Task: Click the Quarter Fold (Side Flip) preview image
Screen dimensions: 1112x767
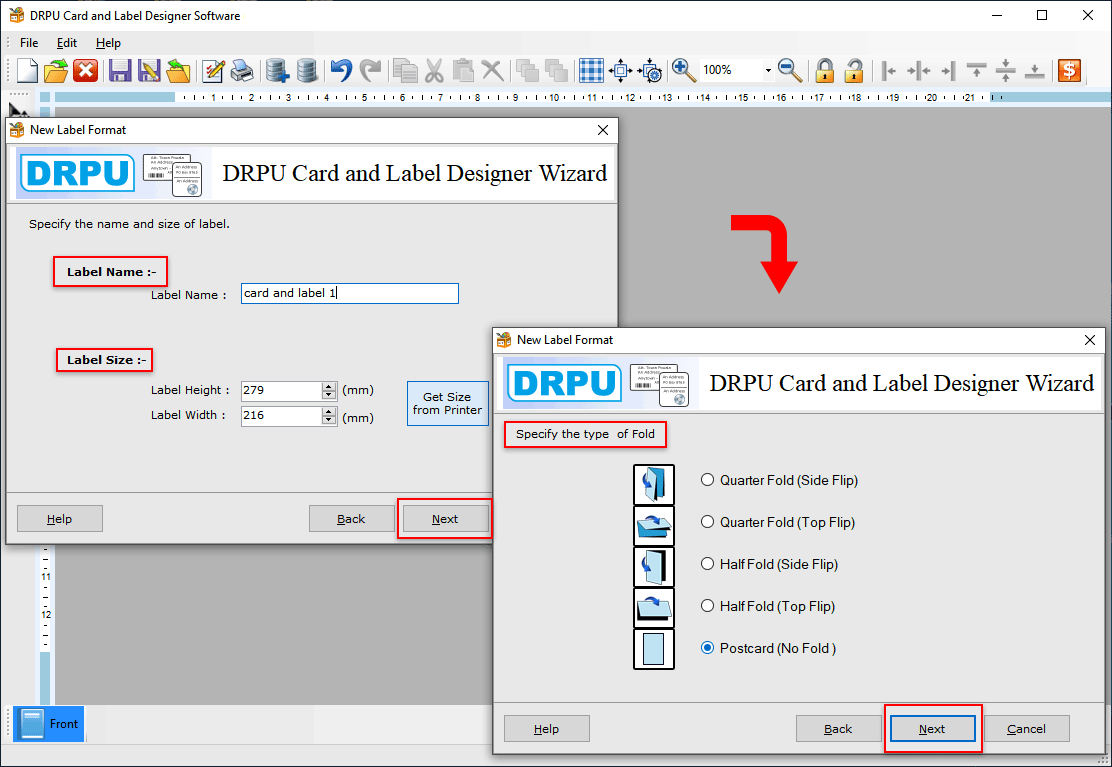Action: pos(654,484)
